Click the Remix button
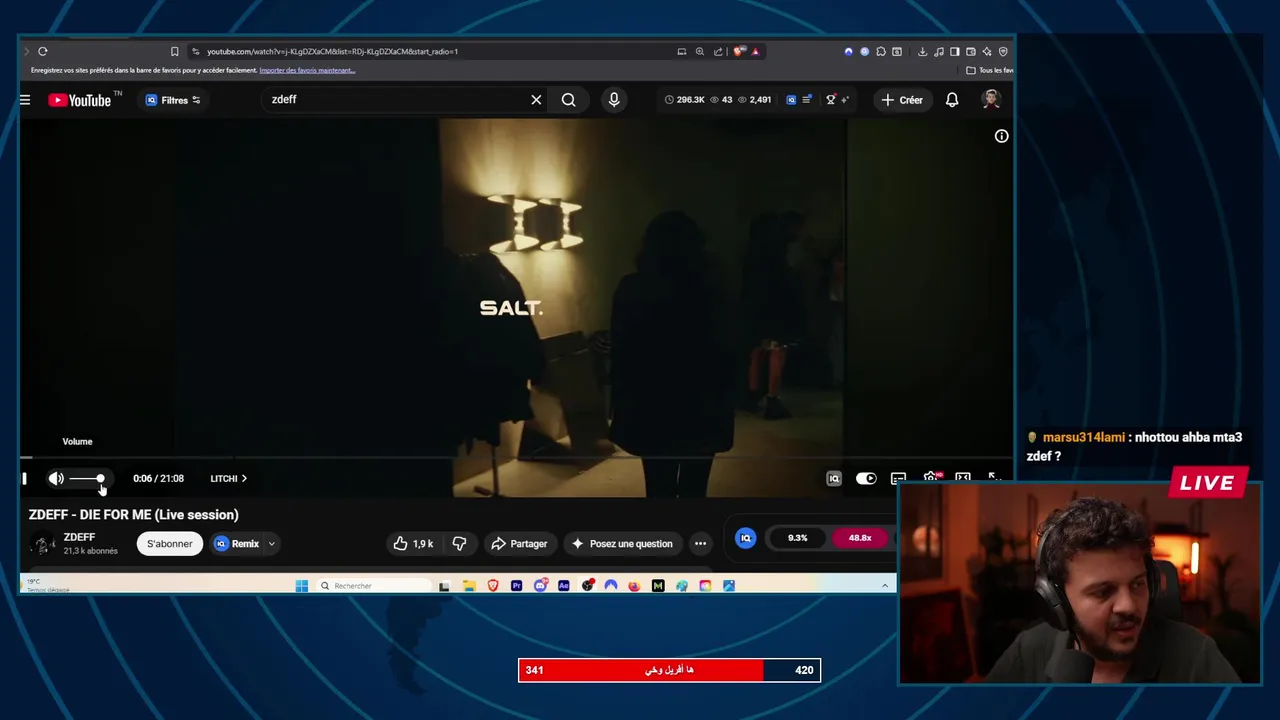Viewport: 1280px width, 720px height. (237, 544)
